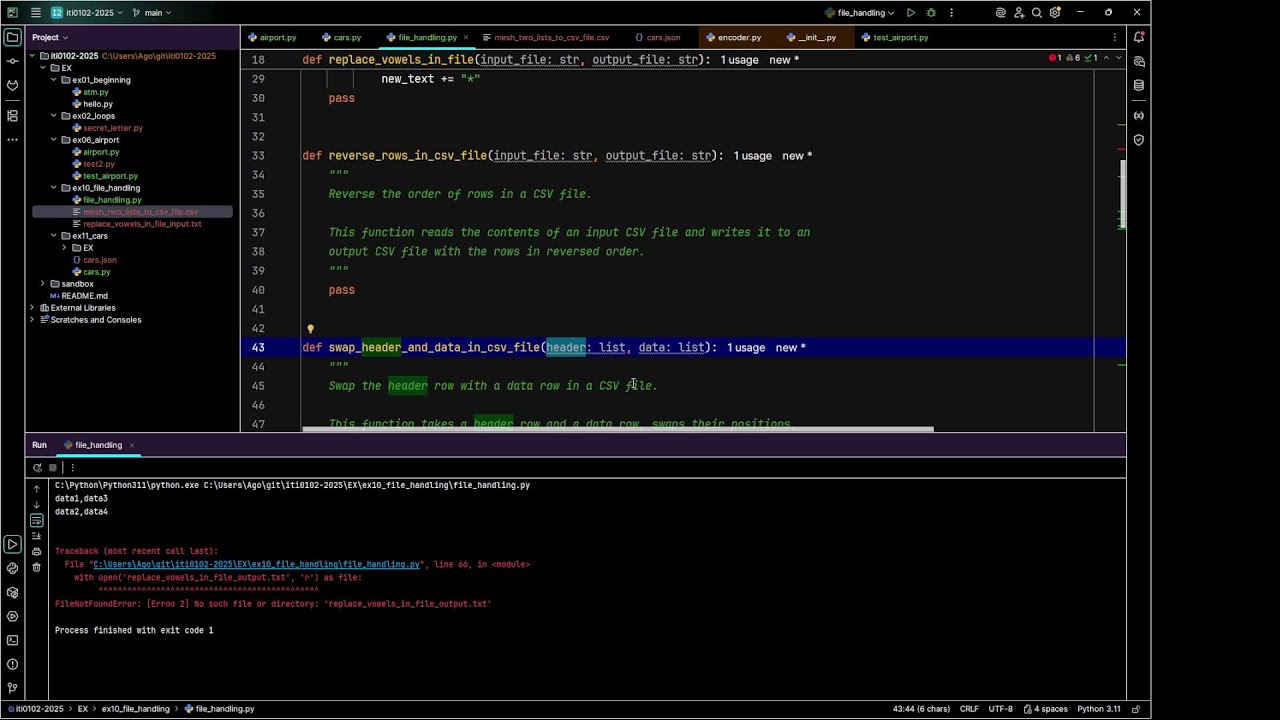1280x720 pixels.
Task: Click UTF-8 encoding in status bar
Action: click(1001, 709)
